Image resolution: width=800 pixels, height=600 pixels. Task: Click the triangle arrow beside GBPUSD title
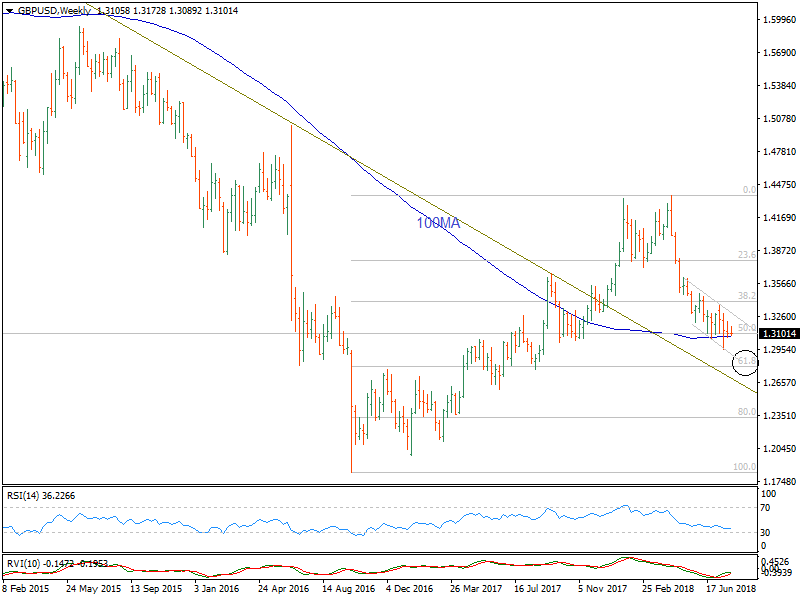tap(9, 11)
